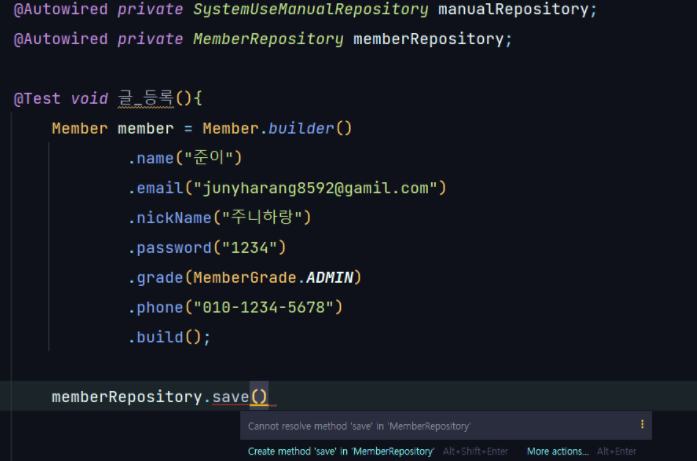Open the tooltip's three-dot options icon

coord(642,424)
